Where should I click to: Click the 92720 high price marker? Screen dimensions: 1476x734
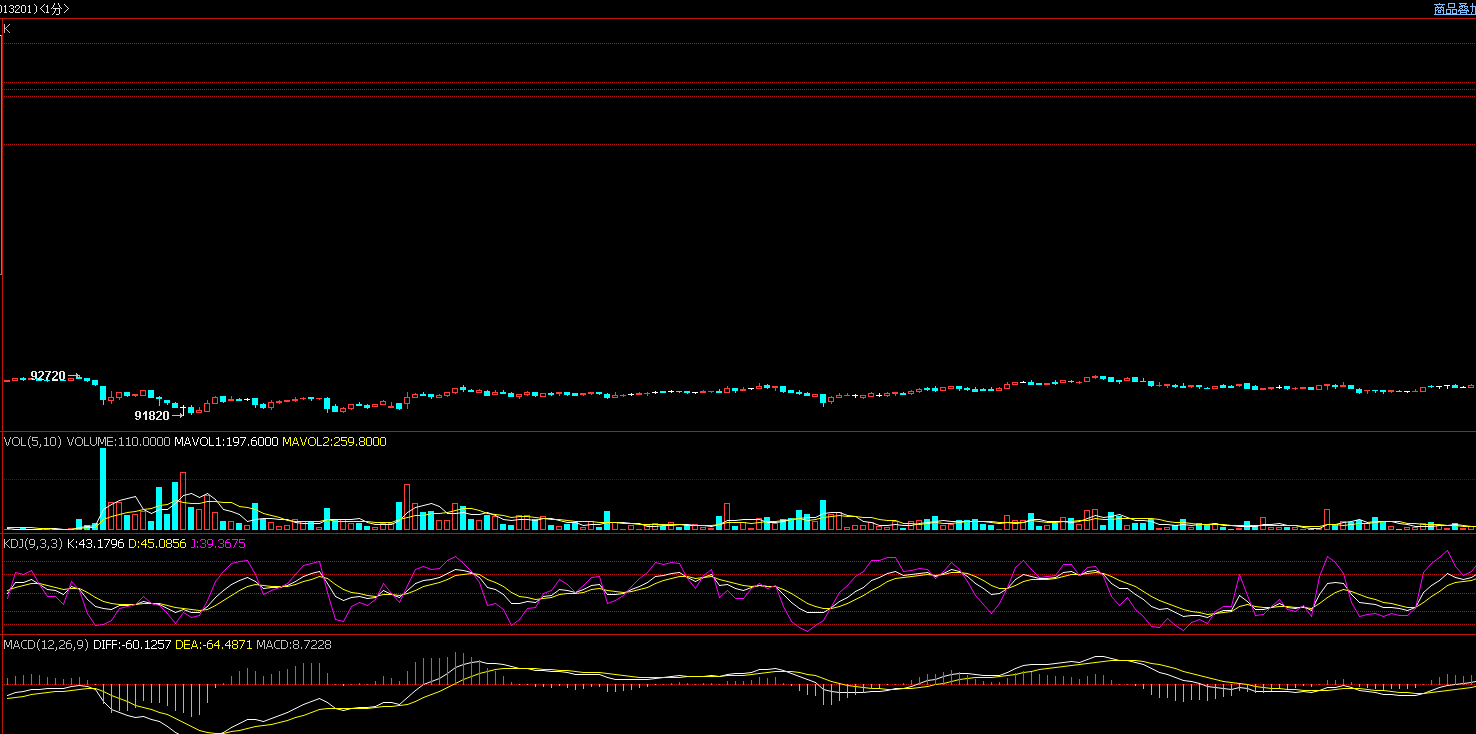click(x=48, y=376)
